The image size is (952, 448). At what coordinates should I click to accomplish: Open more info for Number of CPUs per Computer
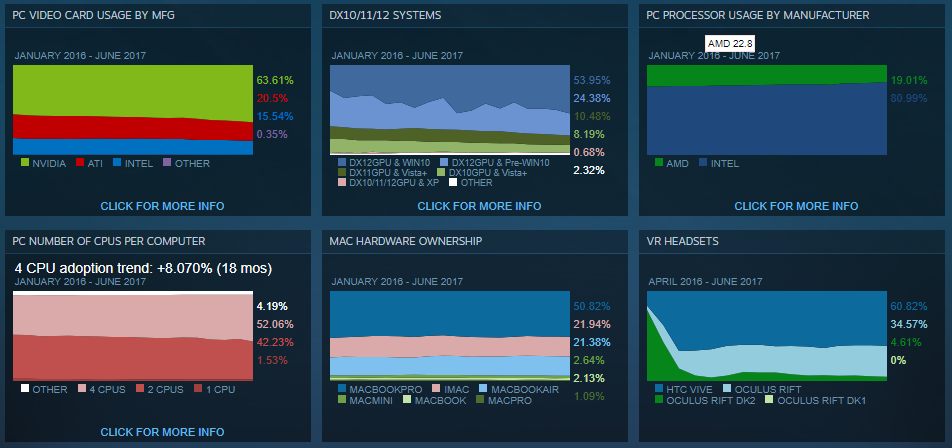162,432
